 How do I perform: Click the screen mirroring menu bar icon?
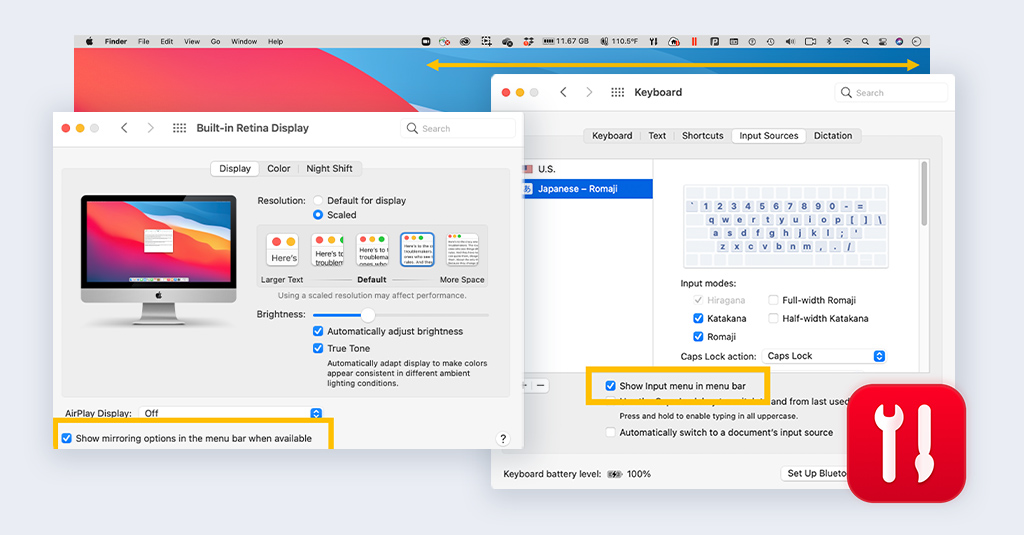coord(810,41)
